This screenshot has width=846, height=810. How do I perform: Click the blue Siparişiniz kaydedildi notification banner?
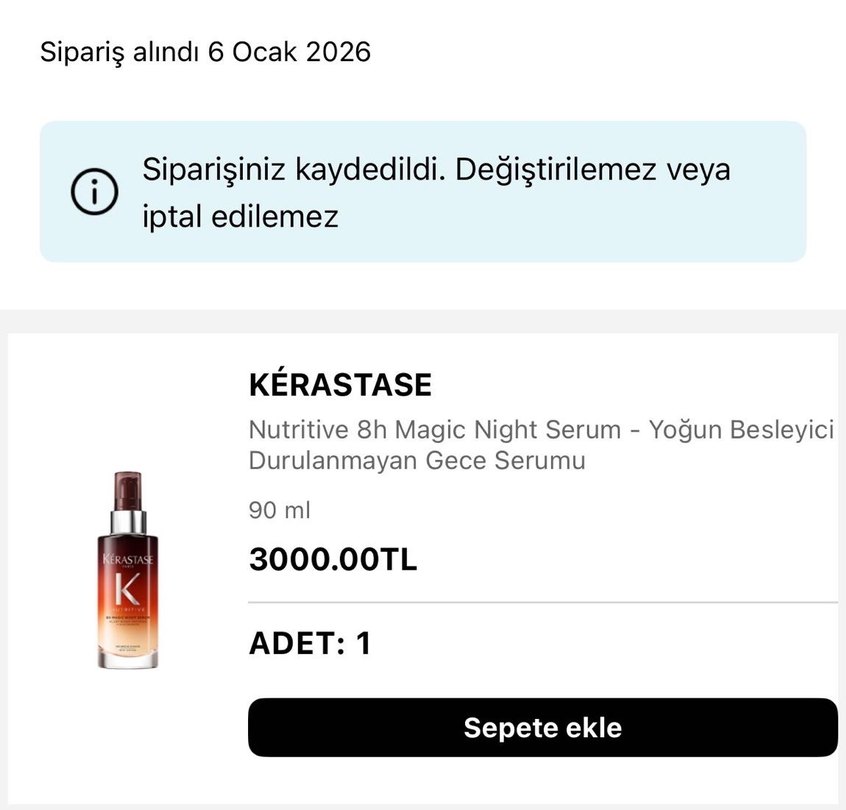tap(423, 191)
